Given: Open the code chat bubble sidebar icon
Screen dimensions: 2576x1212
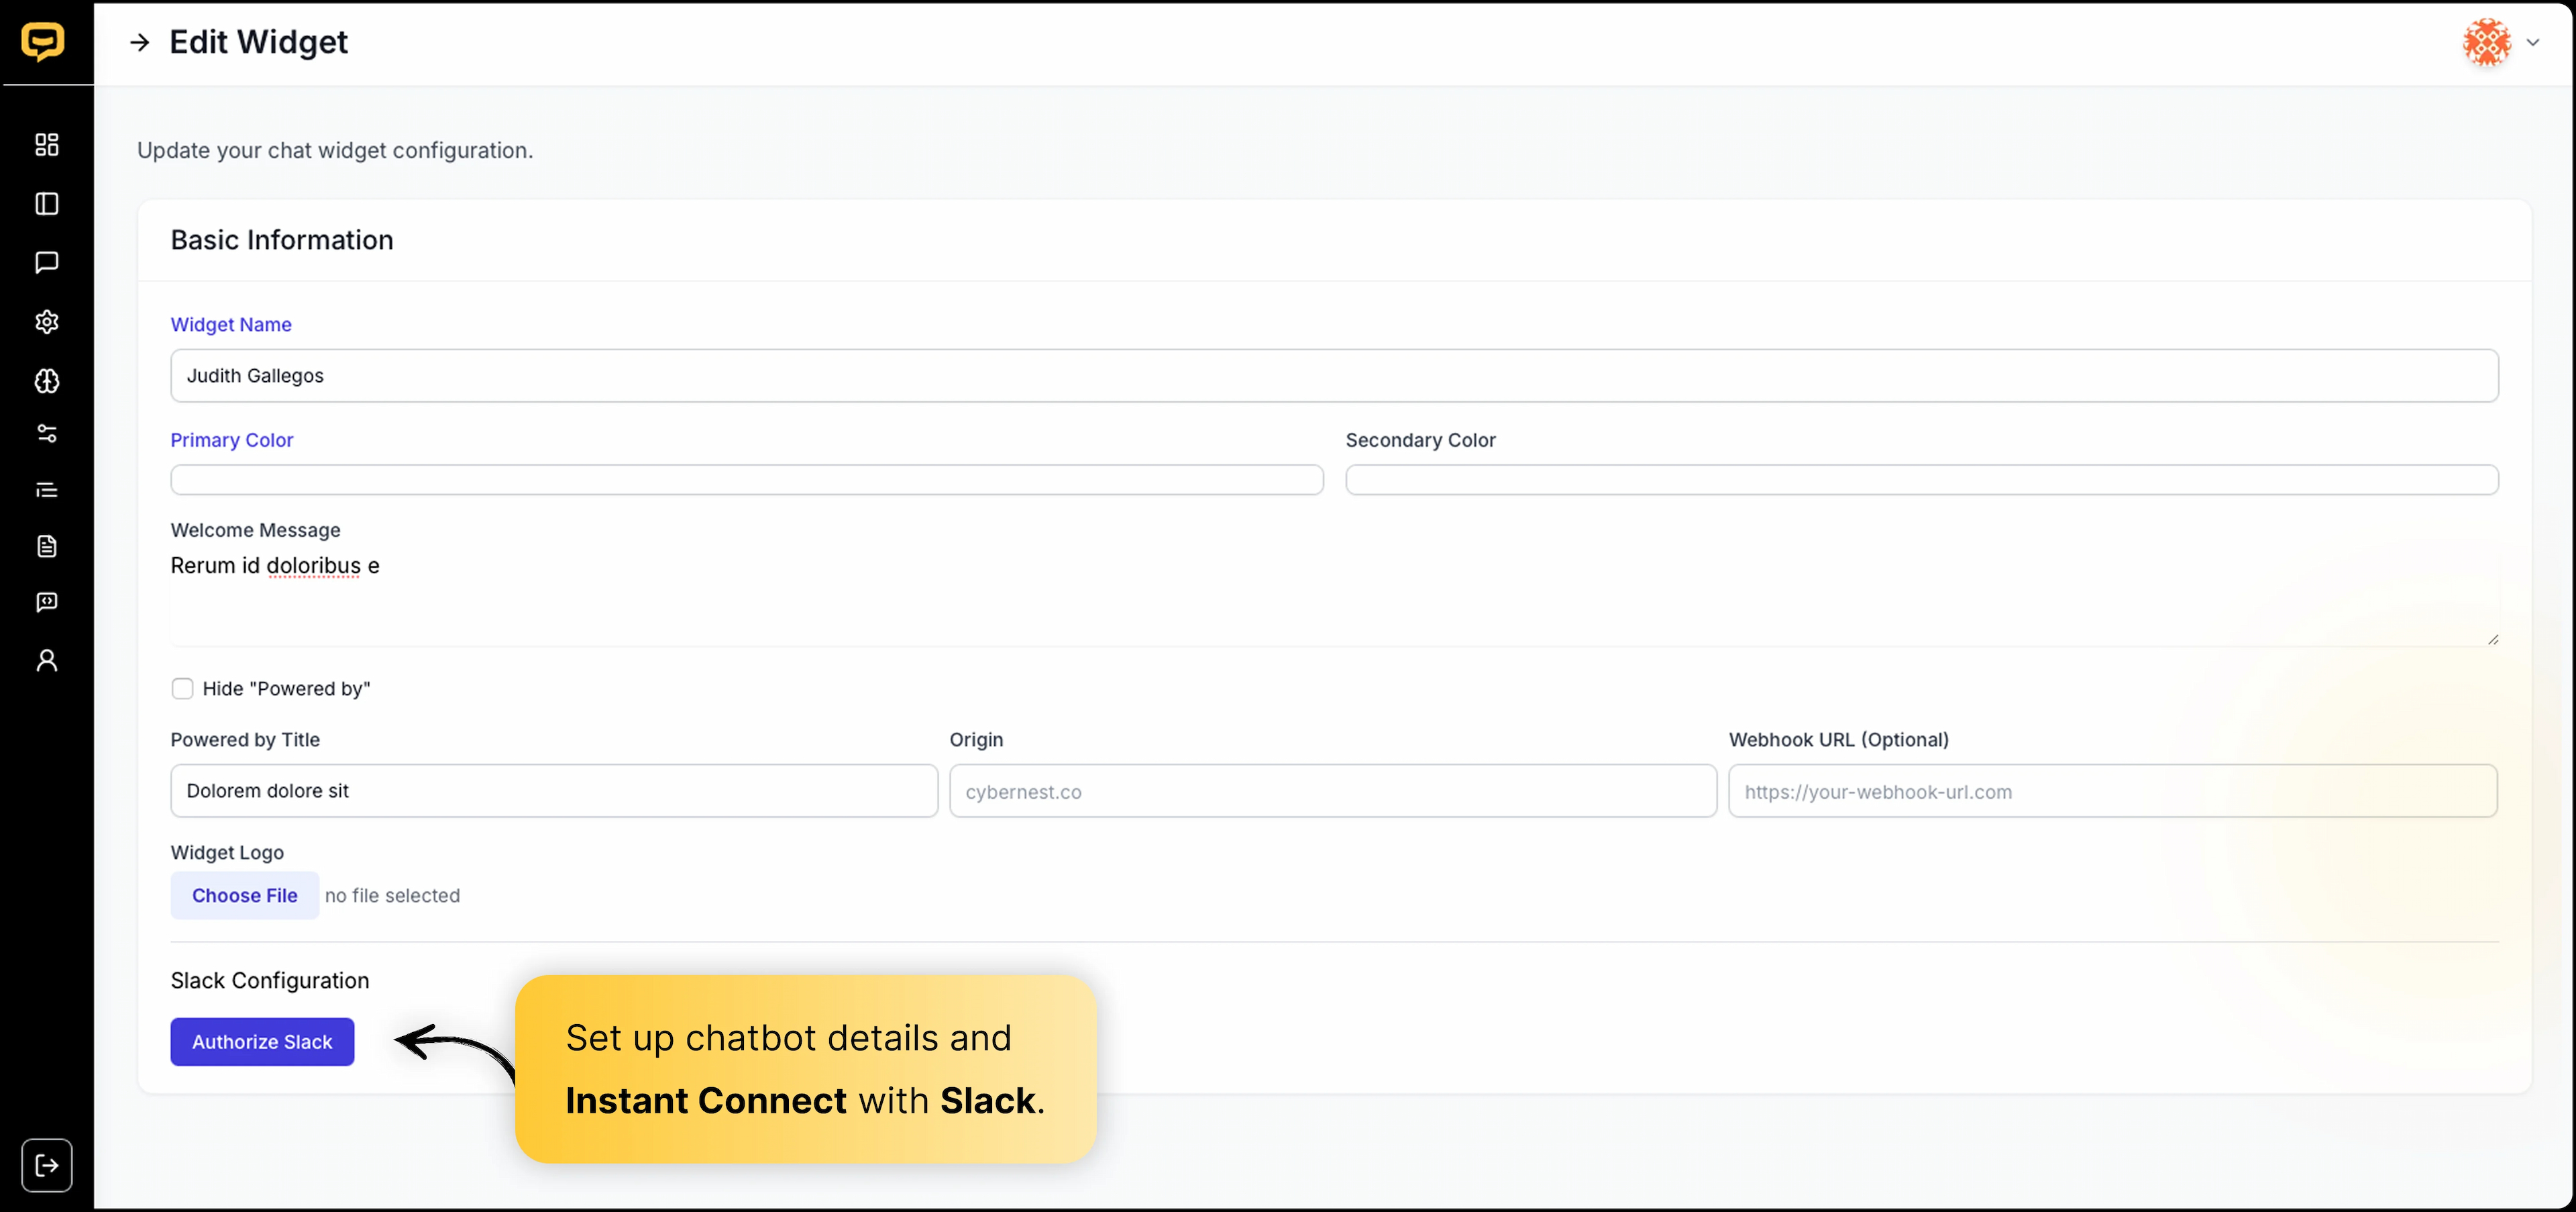Looking at the screenshot, I should point(47,602).
